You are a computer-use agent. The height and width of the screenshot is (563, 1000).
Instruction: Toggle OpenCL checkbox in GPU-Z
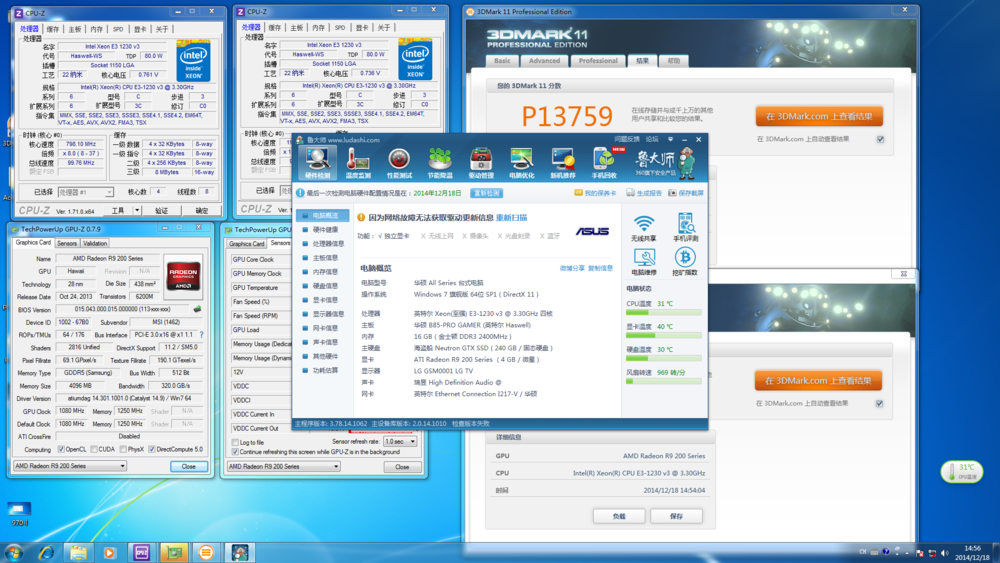click(61, 450)
